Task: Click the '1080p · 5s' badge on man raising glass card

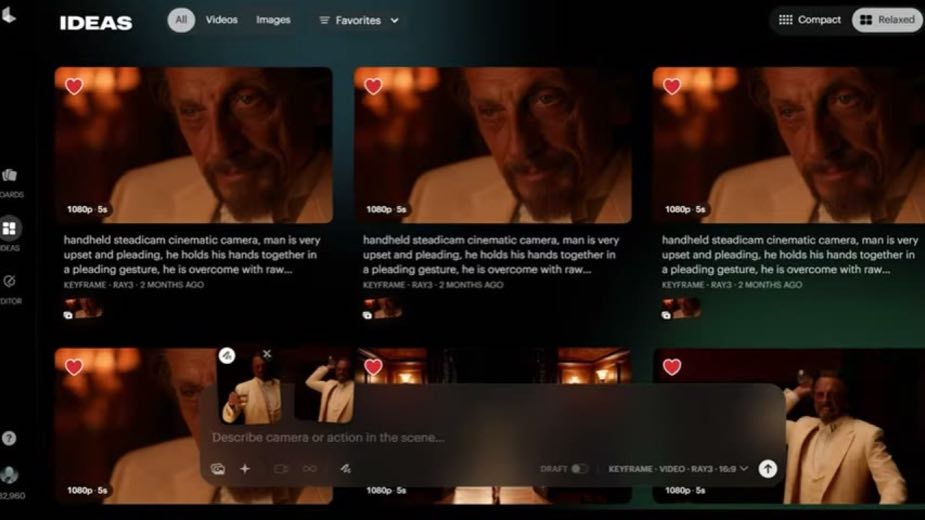Action: [685, 490]
